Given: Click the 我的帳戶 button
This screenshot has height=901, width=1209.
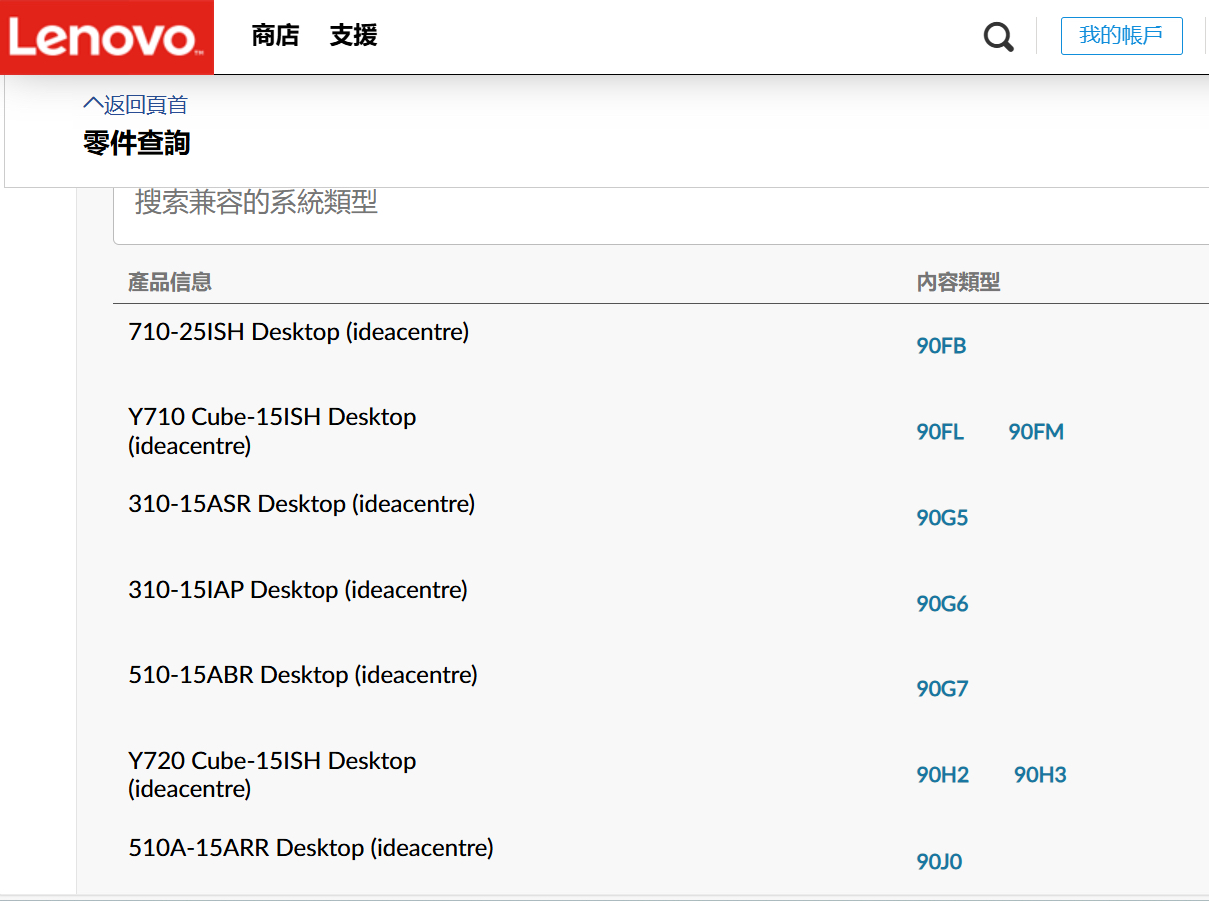Looking at the screenshot, I should (1121, 36).
